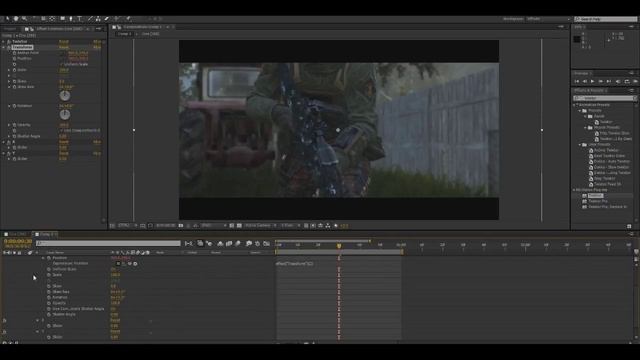The height and width of the screenshot is (360, 640).
Task: Click Comp 1 breadcrumb in viewer
Action: (124, 34)
